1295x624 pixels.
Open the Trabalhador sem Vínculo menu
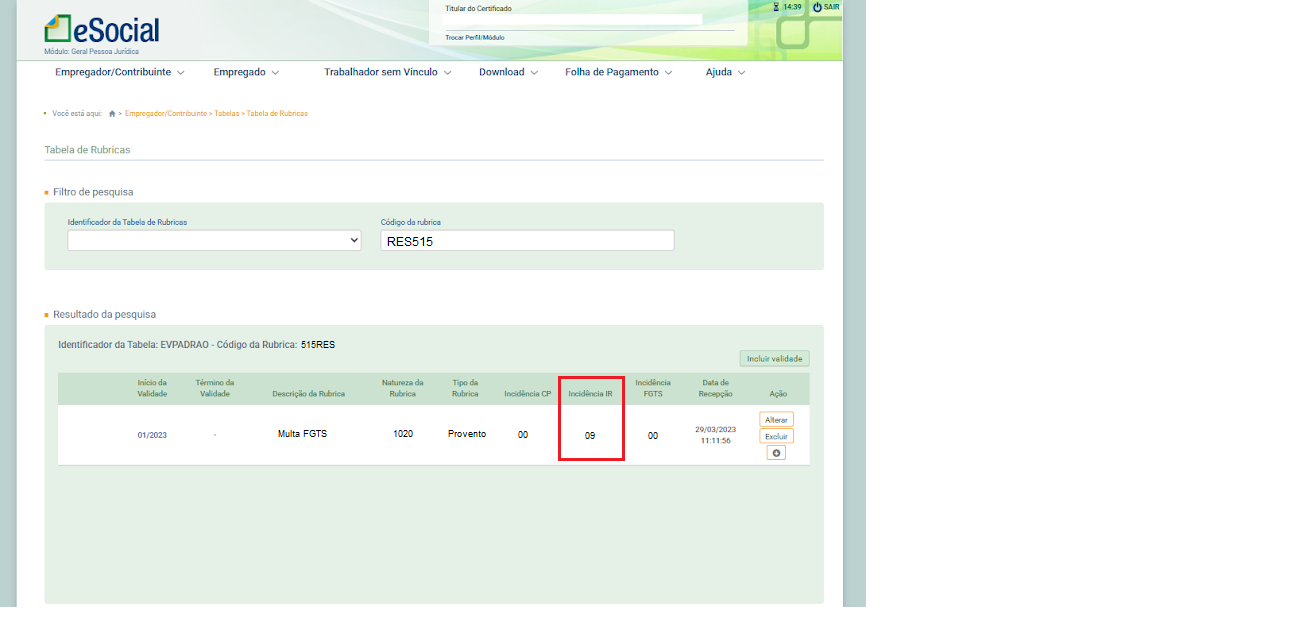point(388,72)
